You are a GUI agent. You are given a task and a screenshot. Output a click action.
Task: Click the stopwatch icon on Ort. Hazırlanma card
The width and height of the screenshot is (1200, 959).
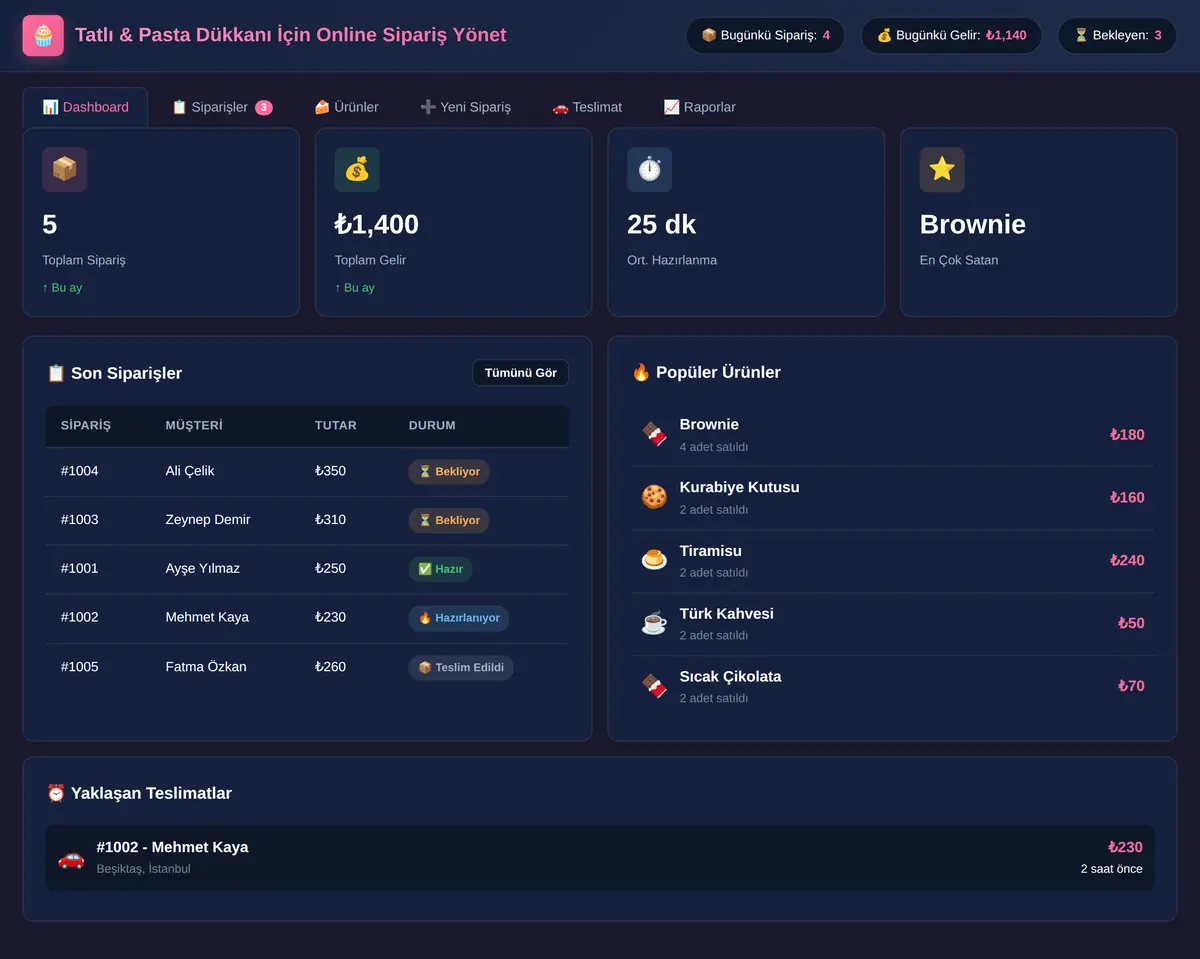coord(650,170)
